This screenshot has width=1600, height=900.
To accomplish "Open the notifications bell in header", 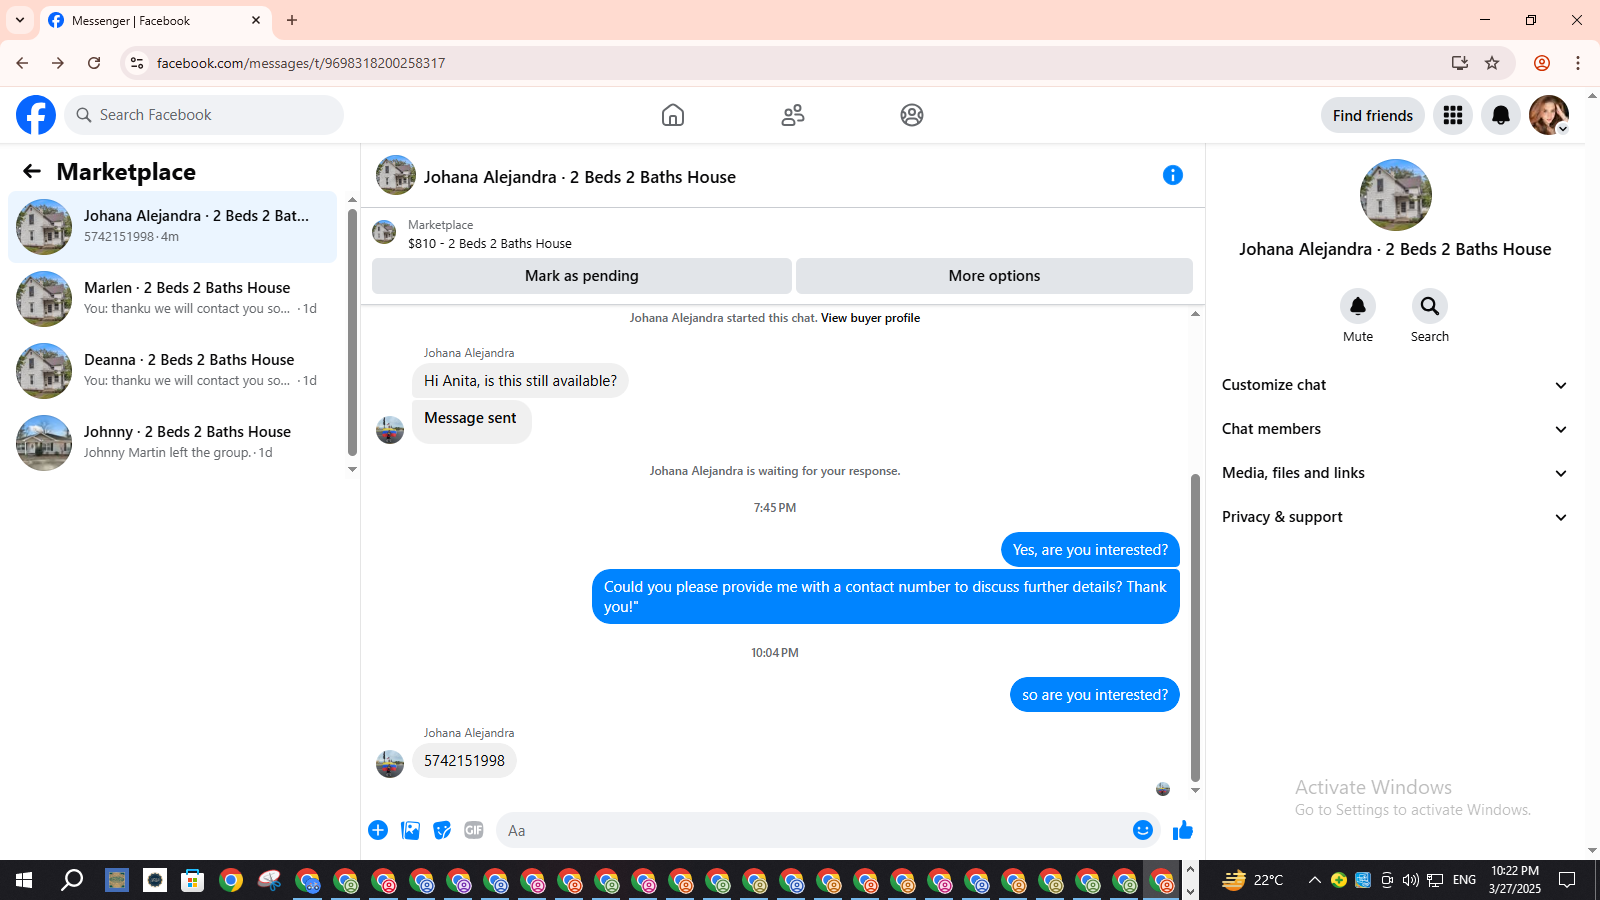I will tap(1501, 115).
